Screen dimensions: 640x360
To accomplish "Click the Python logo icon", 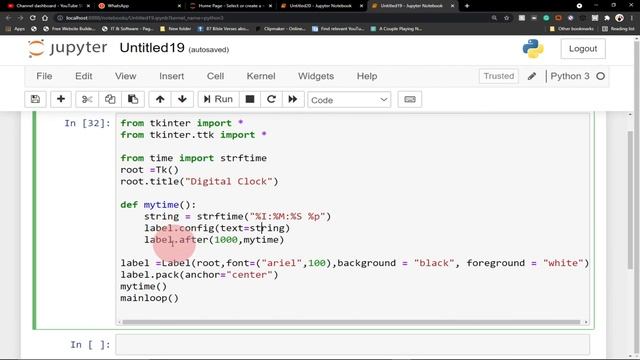I will click(x=533, y=49).
